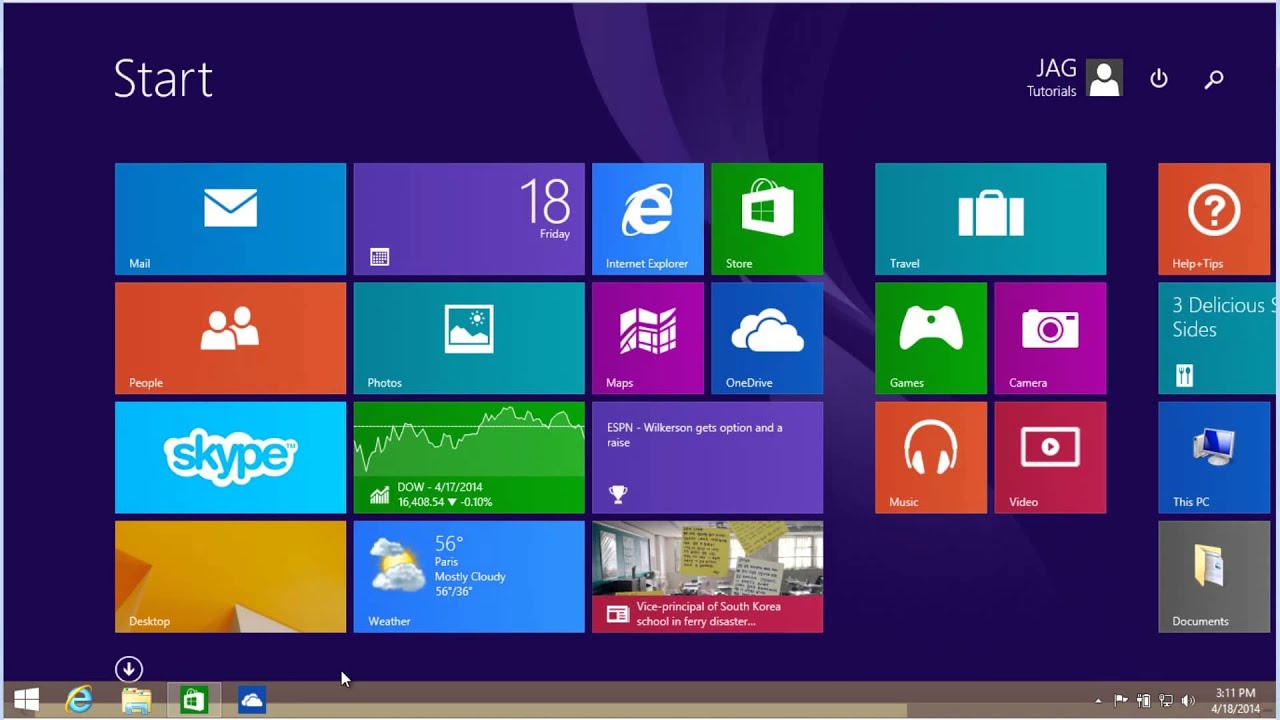Show hidden tray icons arrow
1280x720 pixels.
tap(1098, 701)
